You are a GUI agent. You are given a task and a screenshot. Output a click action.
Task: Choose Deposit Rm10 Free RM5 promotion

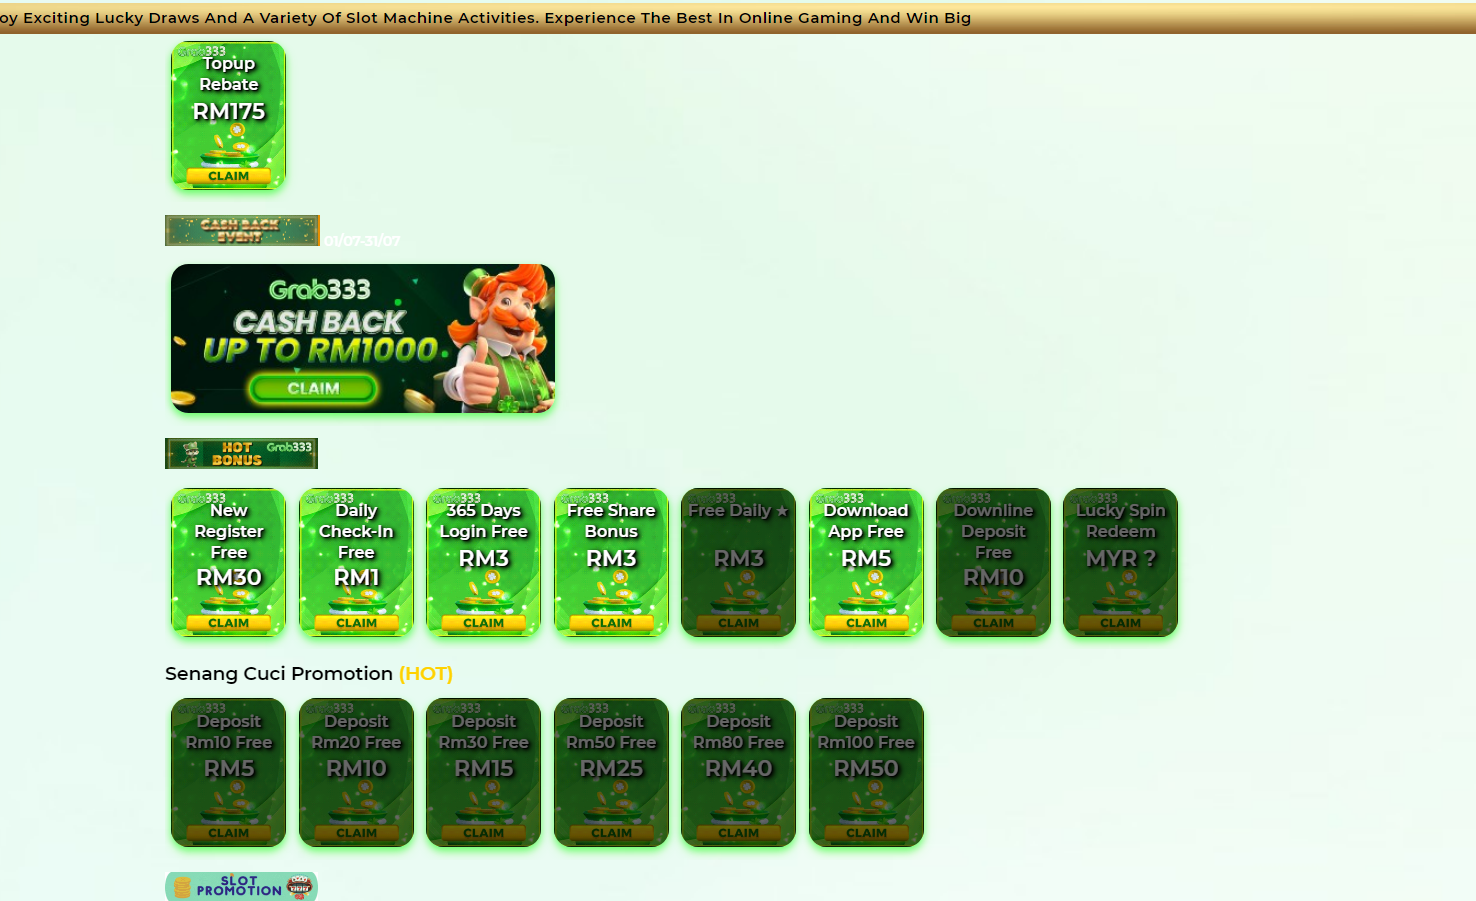coord(228,772)
